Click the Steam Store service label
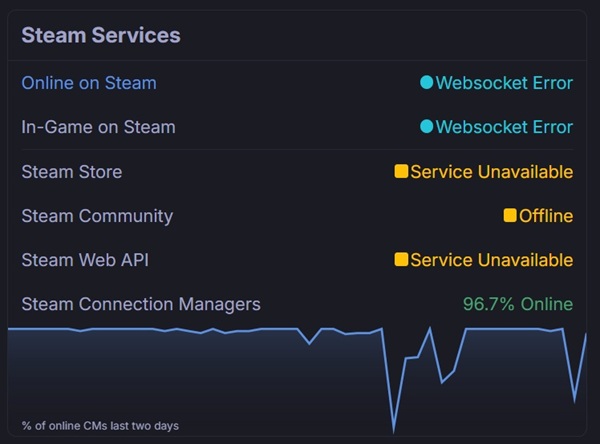The width and height of the screenshot is (600, 444). (x=72, y=172)
